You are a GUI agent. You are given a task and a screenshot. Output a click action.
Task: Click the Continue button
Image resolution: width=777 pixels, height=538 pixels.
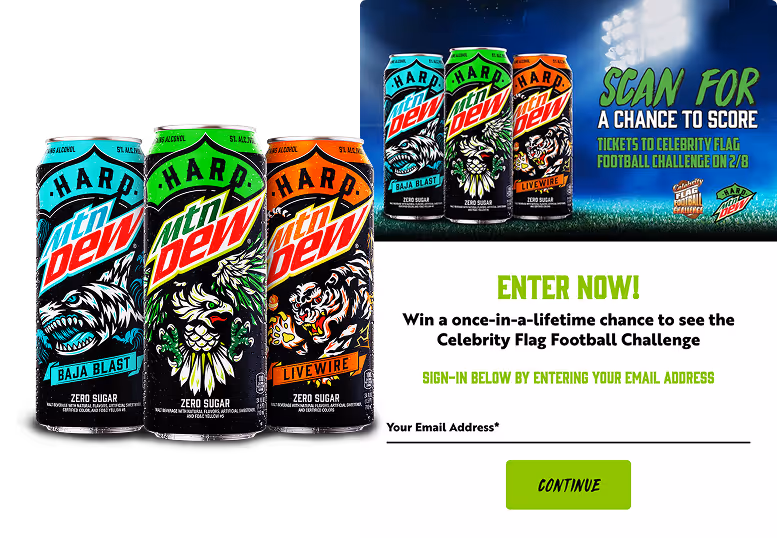tap(568, 484)
